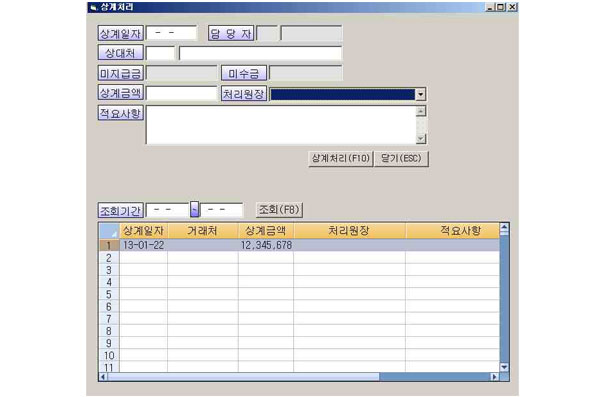Select row header 10 in grid
This screenshot has width=600, height=397.
pos(109,356)
